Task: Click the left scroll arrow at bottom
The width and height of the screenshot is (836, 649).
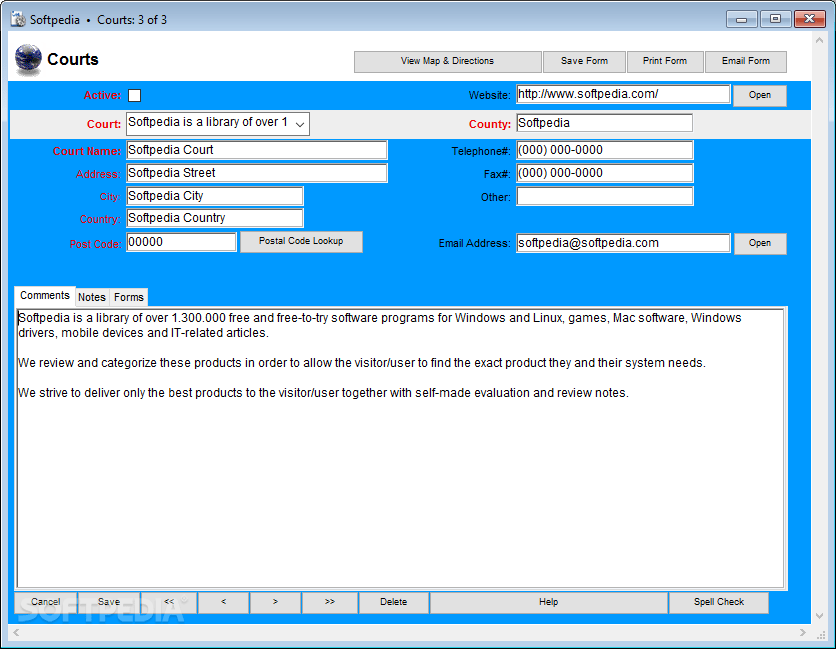Action: [x=14, y=633]
